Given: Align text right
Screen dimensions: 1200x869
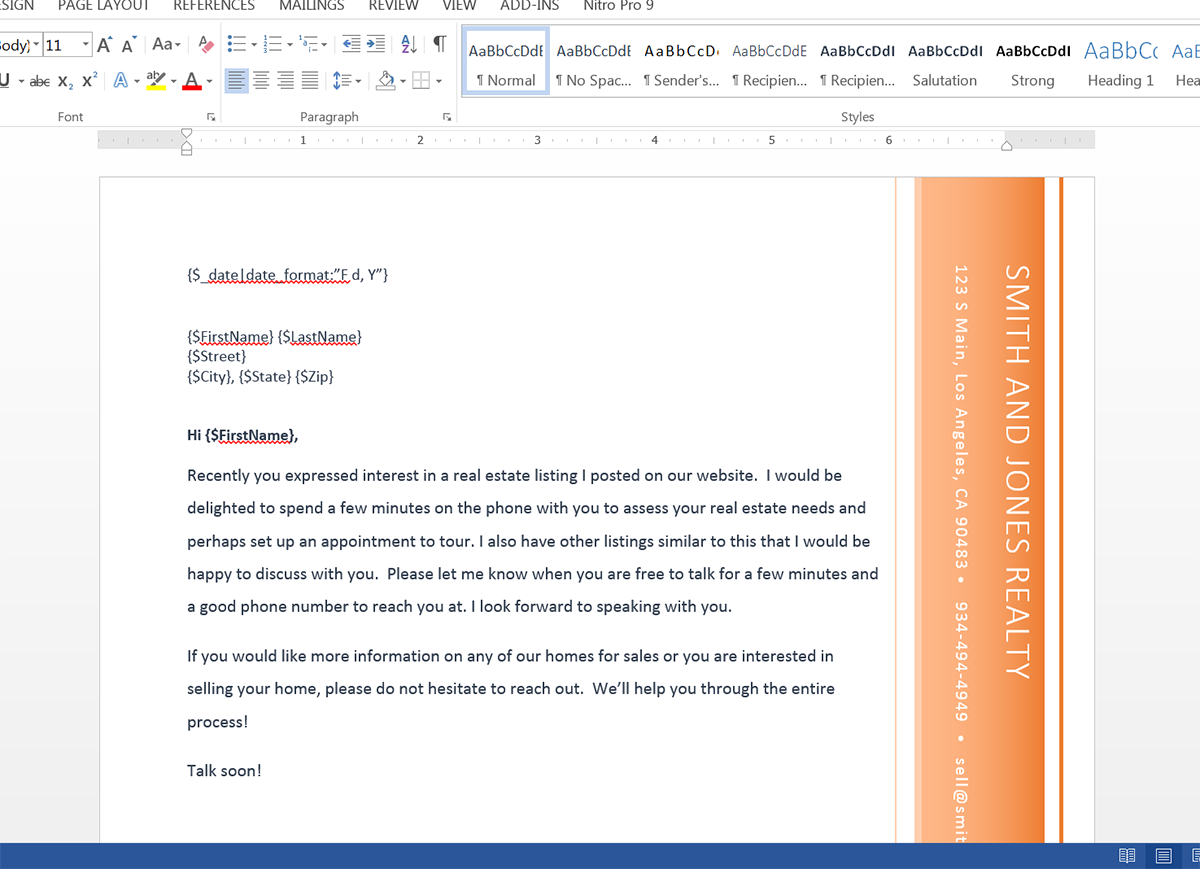Looking at the screenshot, I should (x=286, y=81).
